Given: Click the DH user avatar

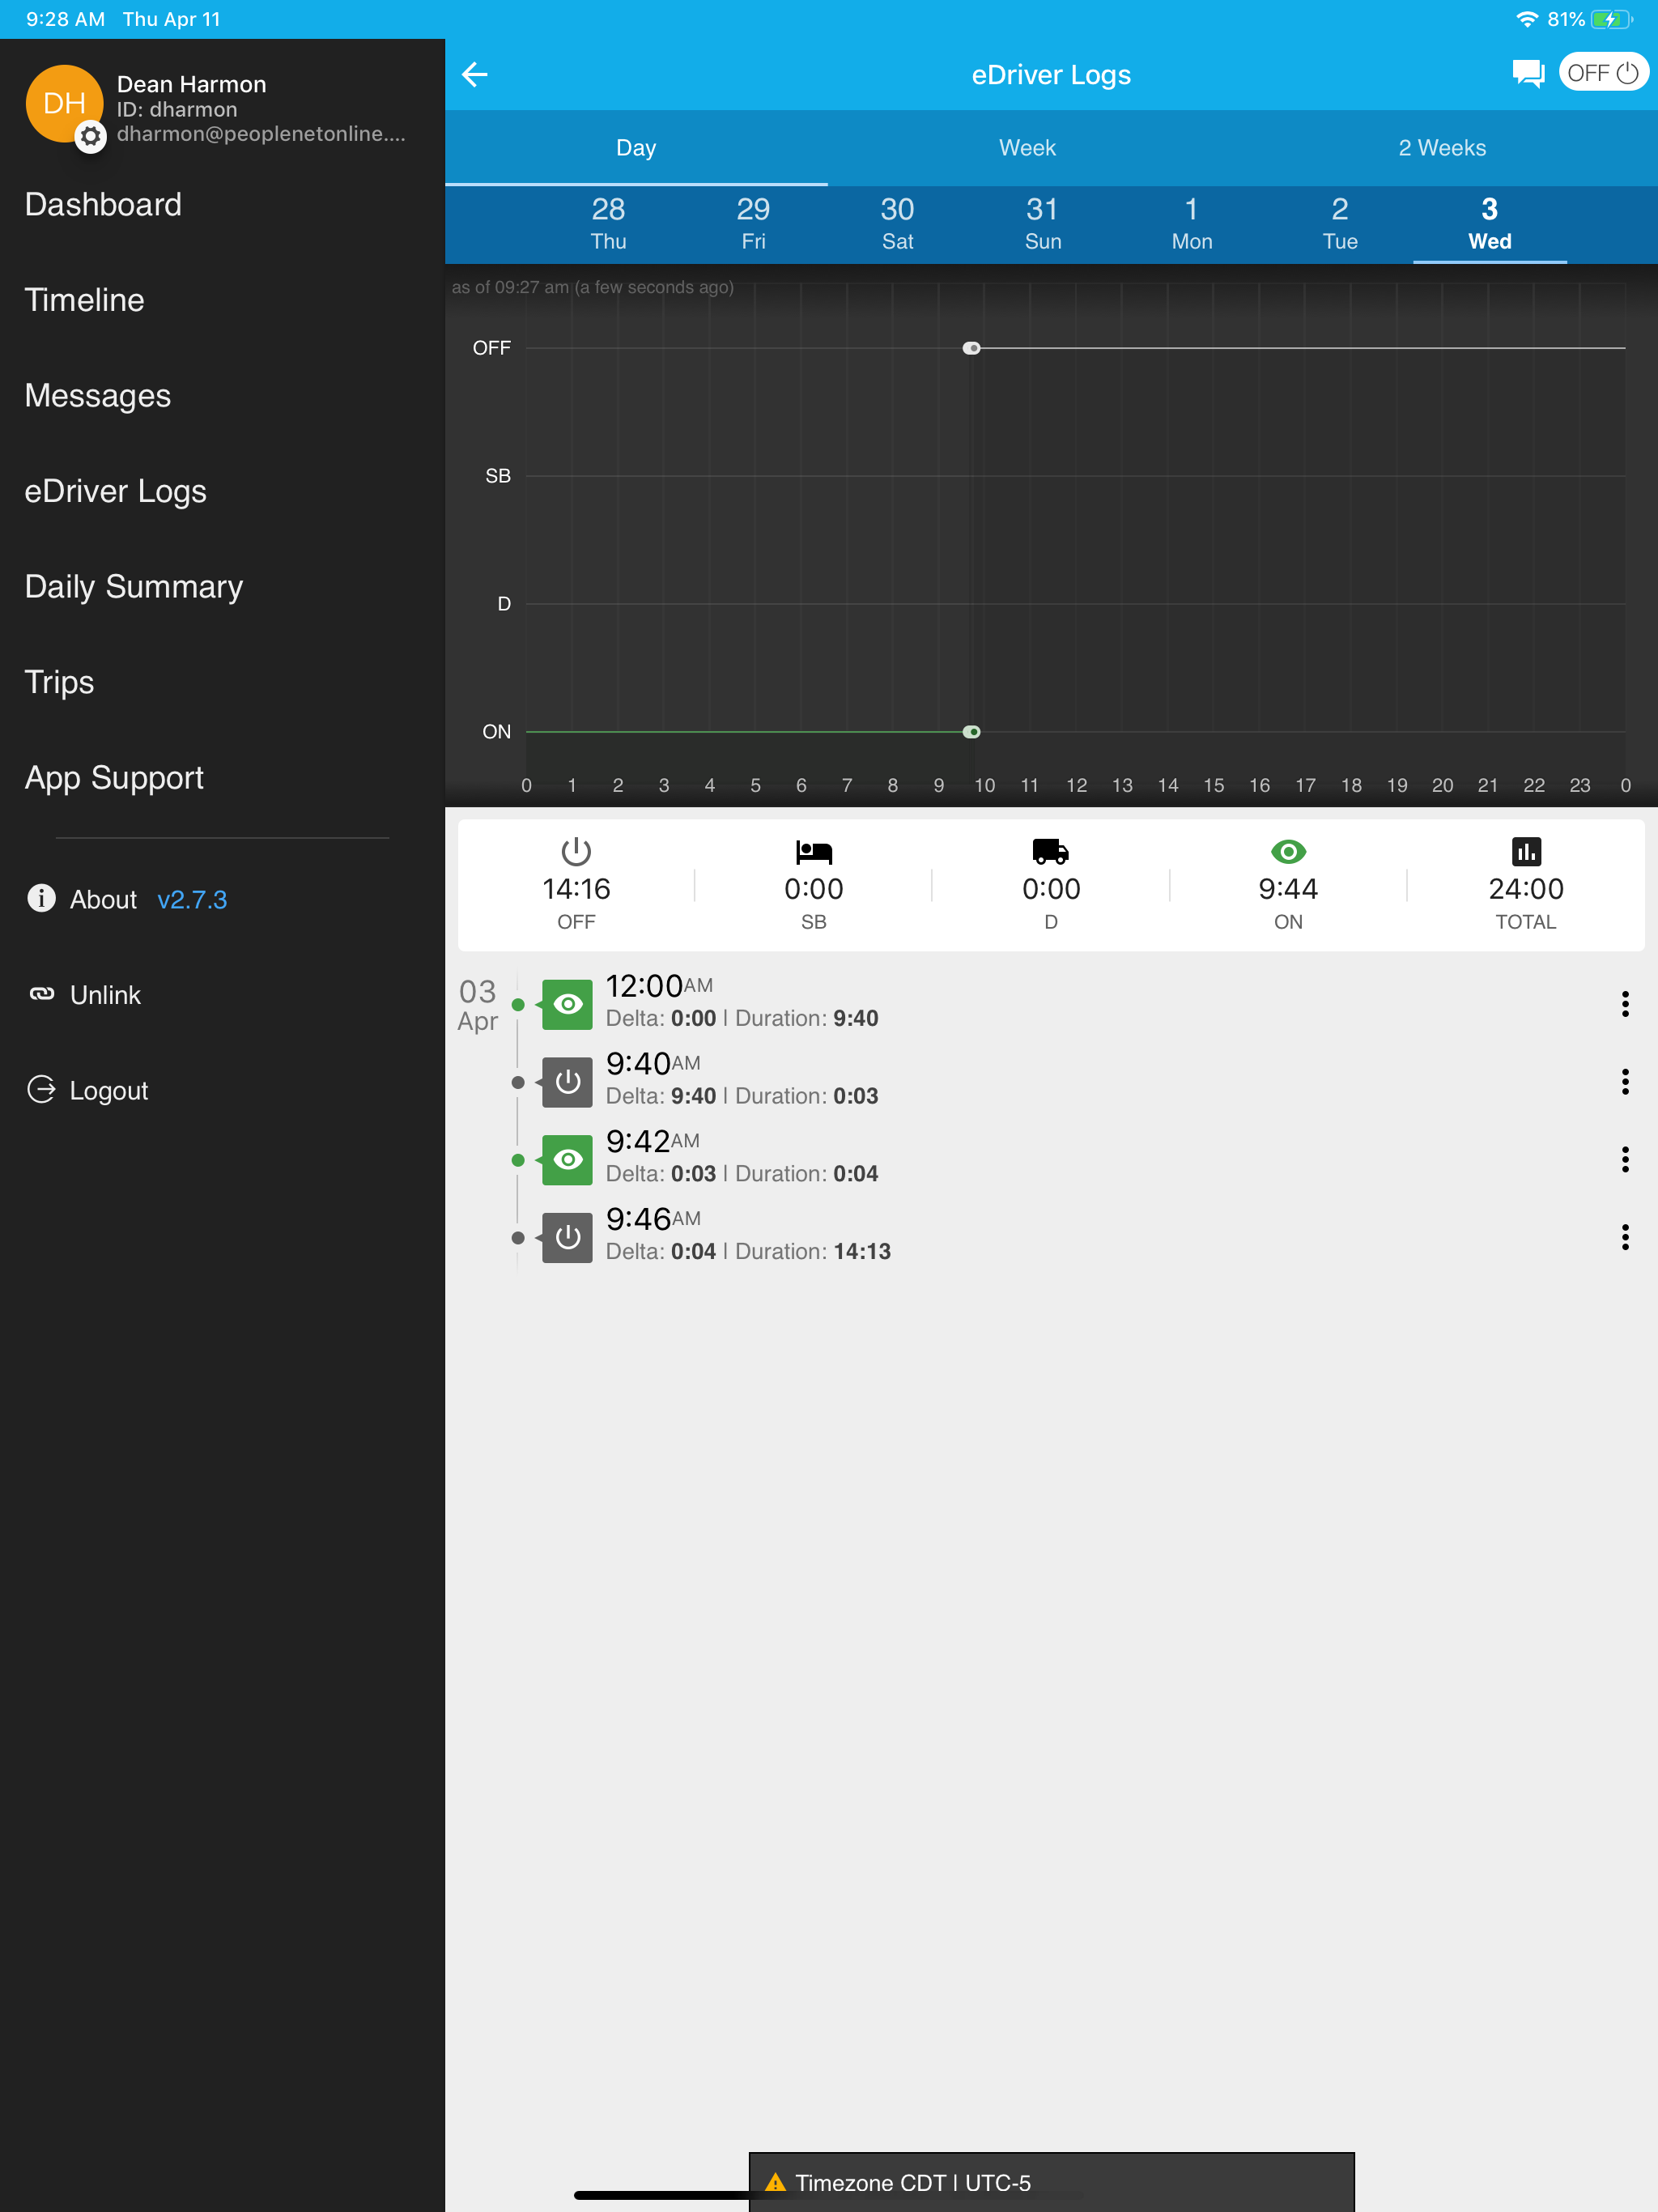Looking at the screenshot, I should click(x=64, y=104).
